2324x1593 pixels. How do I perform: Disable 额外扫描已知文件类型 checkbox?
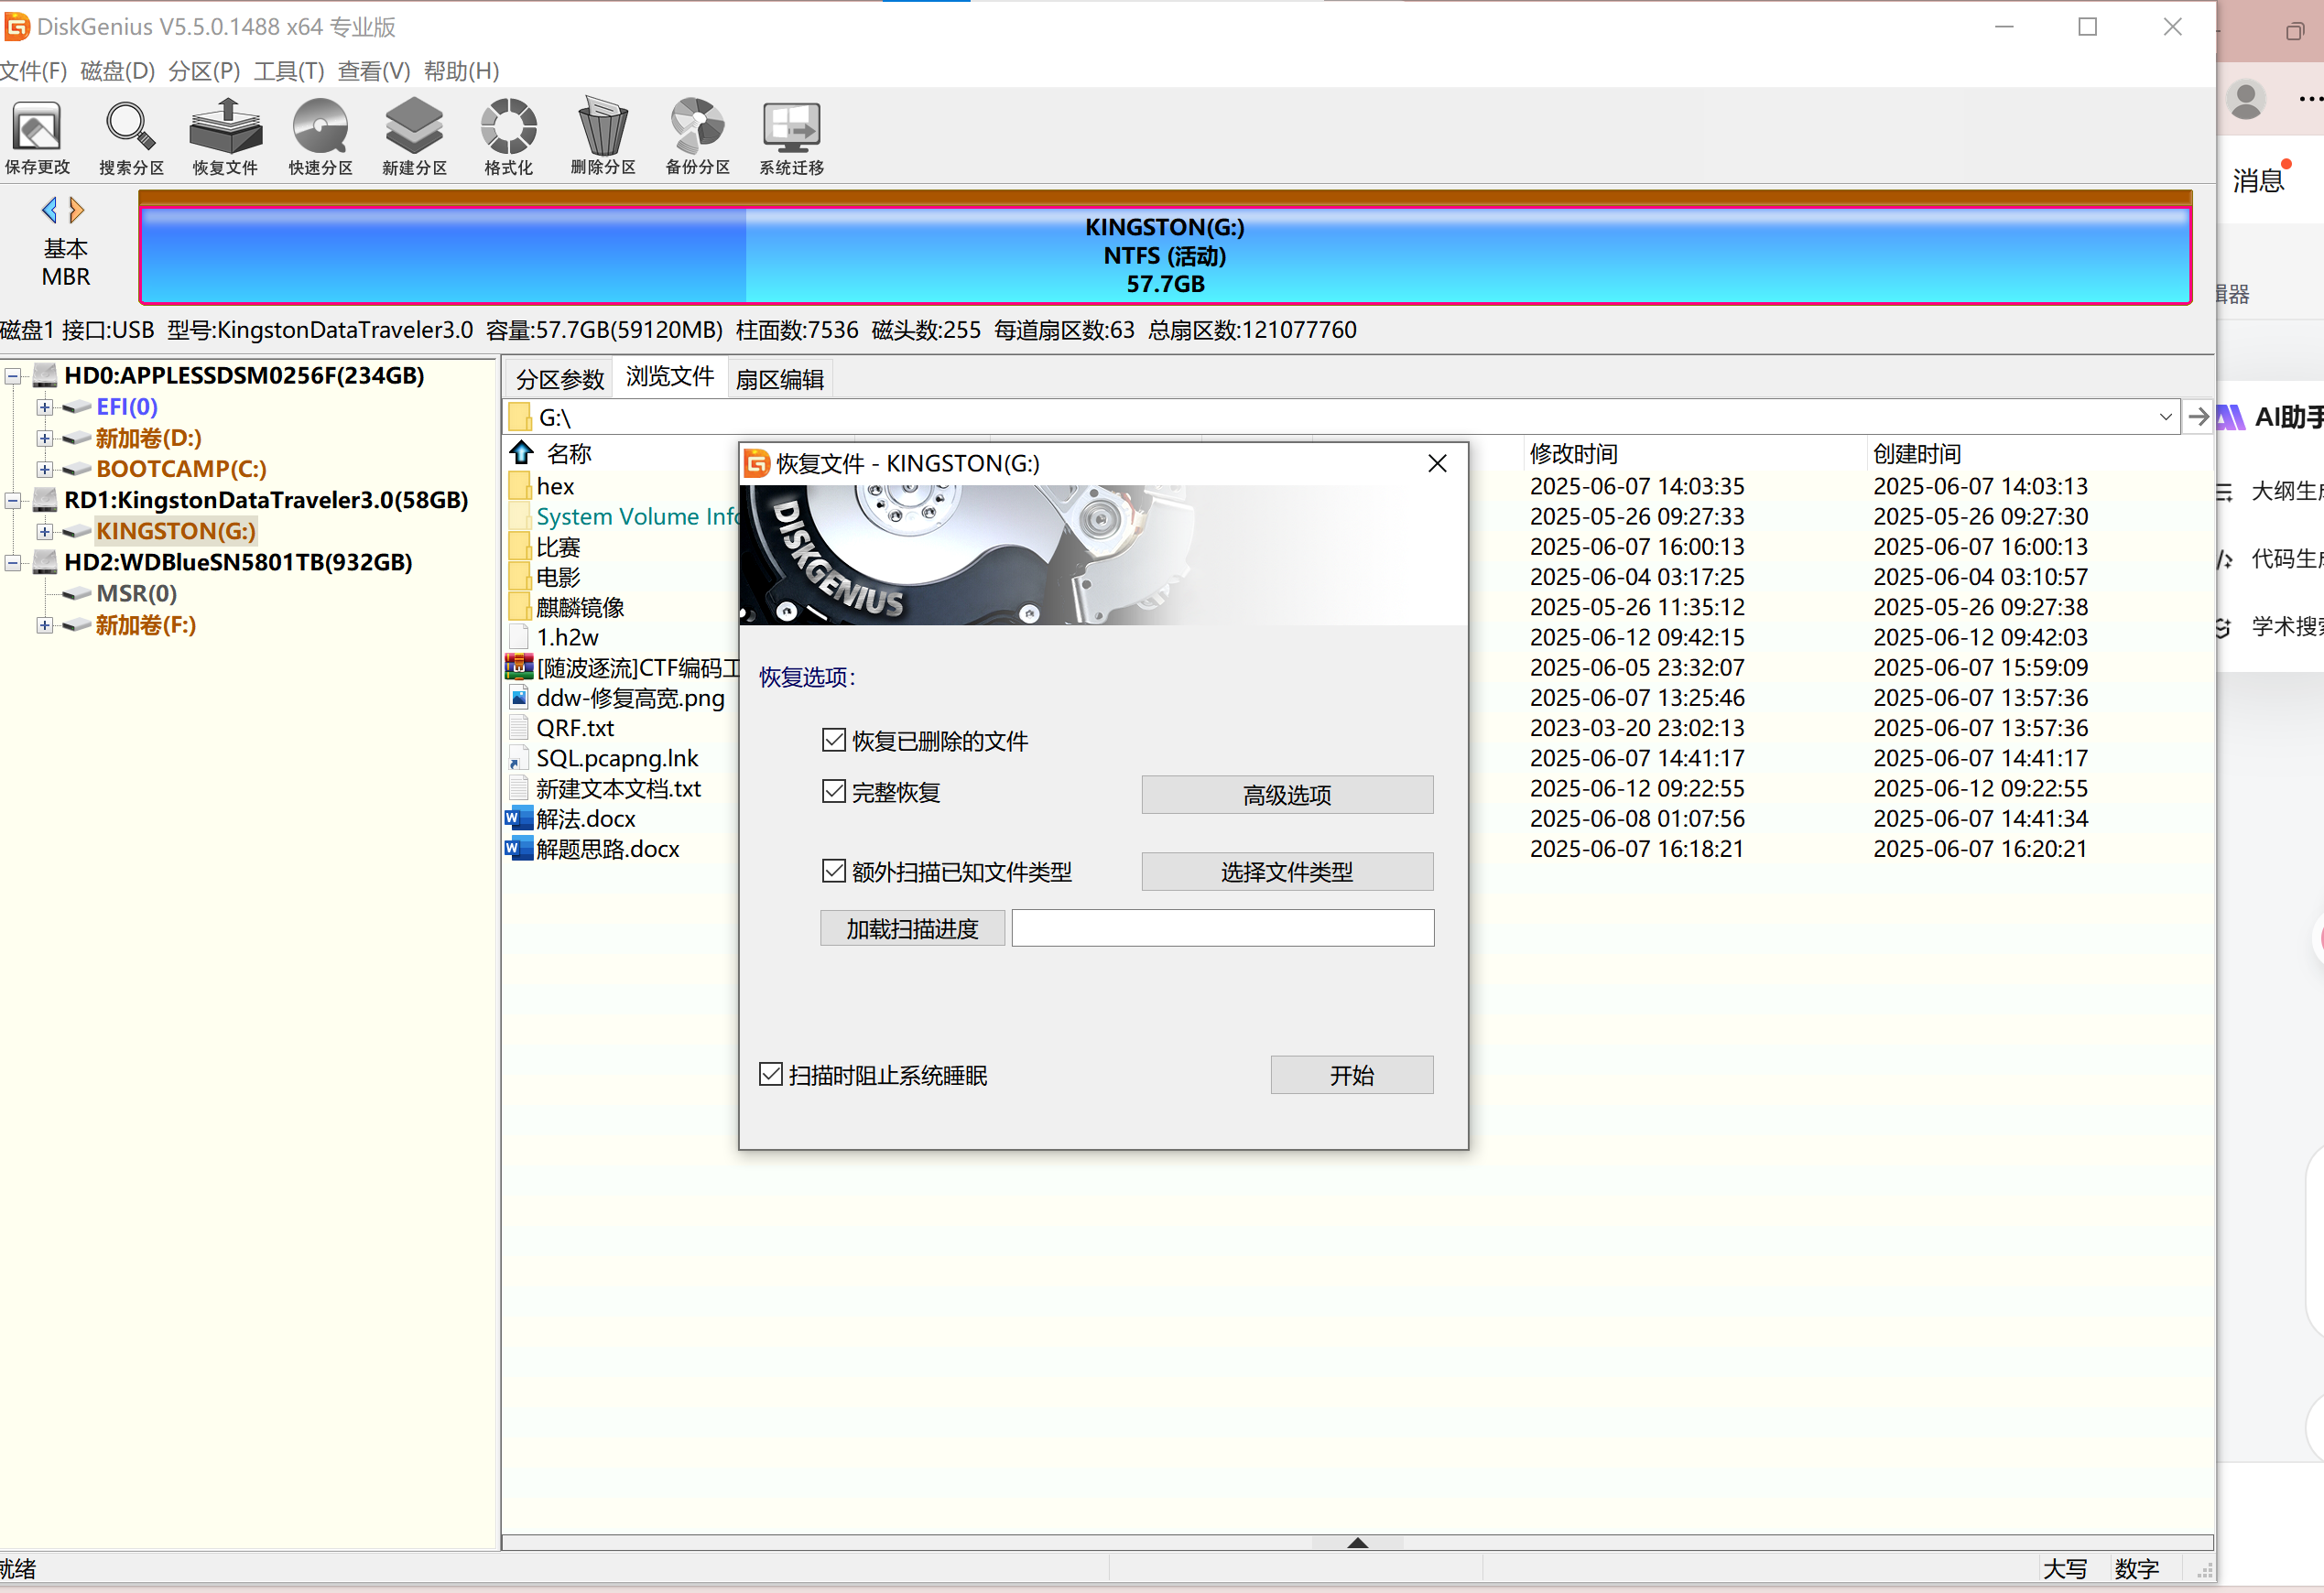(833, 871)
